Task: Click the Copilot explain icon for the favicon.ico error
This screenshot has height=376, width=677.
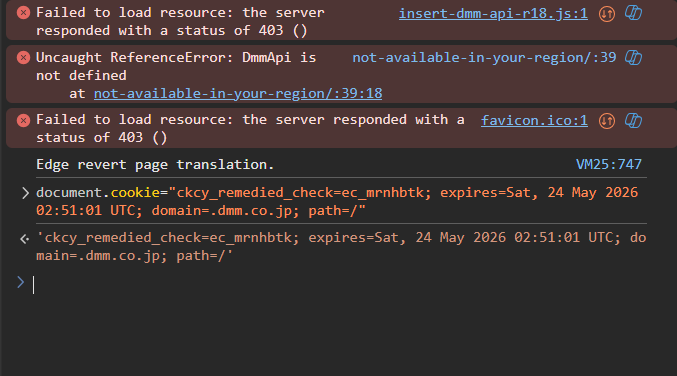Action: click(x=633, y=120)
